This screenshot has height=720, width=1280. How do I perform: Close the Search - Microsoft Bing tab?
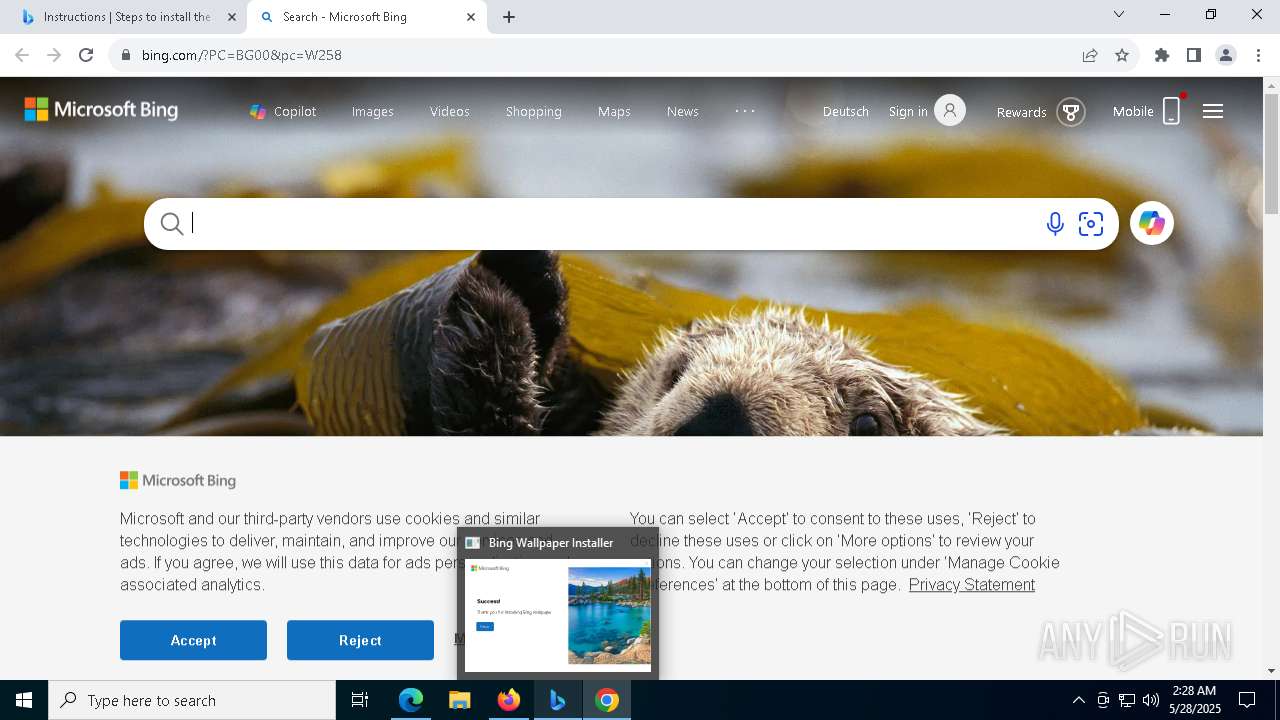pos(471,17)
